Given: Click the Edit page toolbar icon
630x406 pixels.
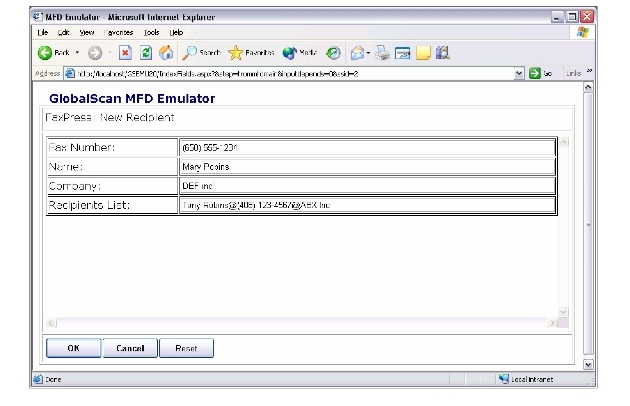Looking at the screenshot, I should [402, 53].
